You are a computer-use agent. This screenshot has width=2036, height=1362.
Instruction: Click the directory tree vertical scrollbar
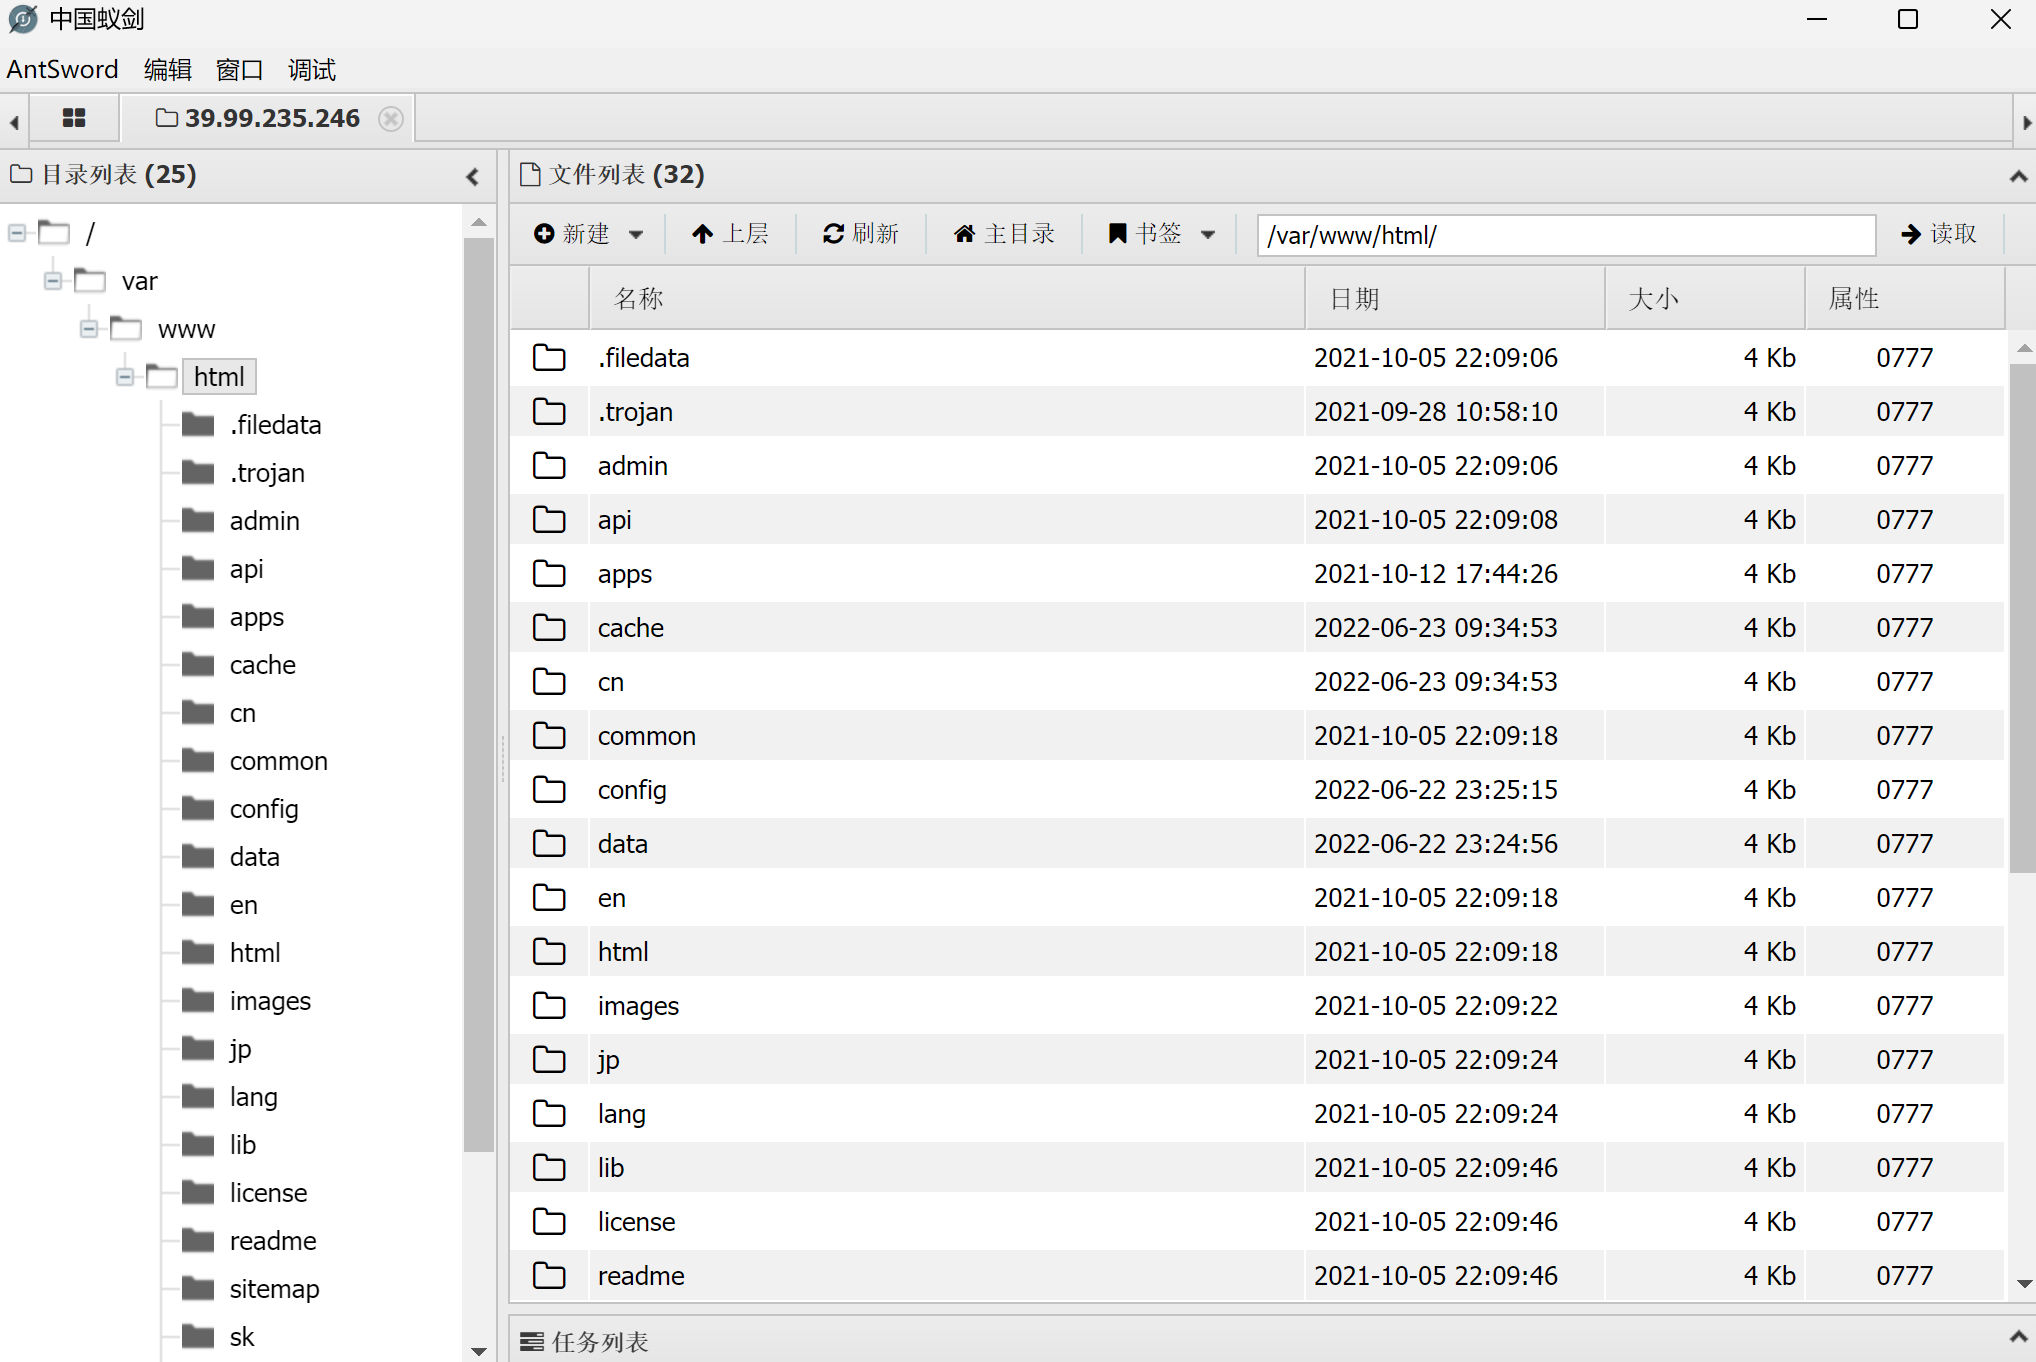tap(479, 694)
